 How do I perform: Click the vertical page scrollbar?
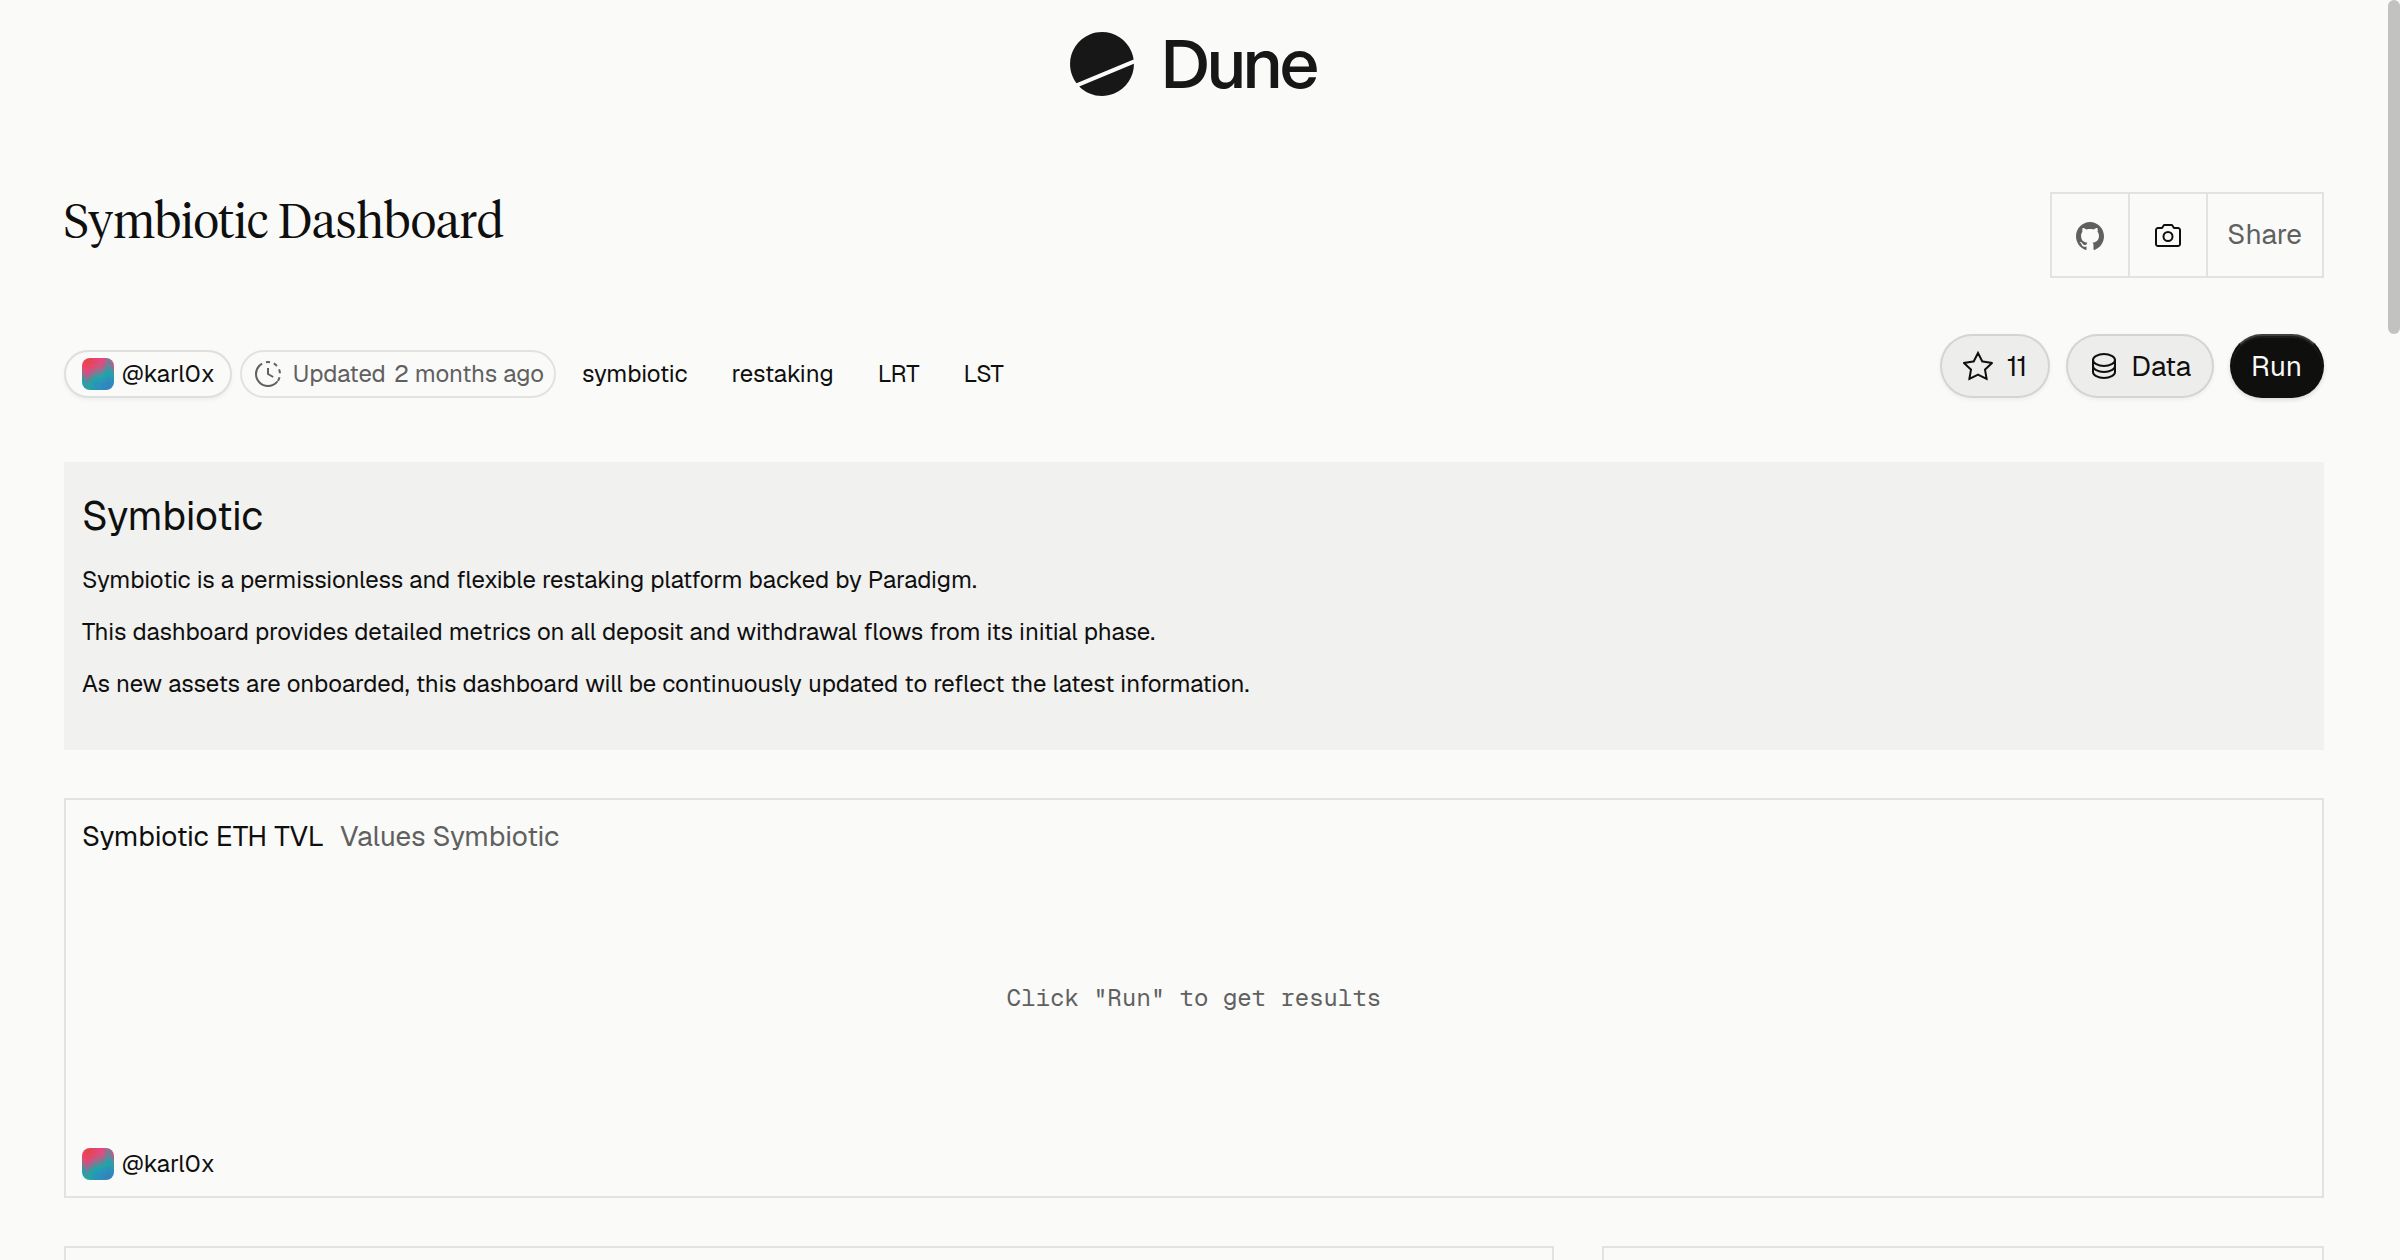(x=2393, y=167)
